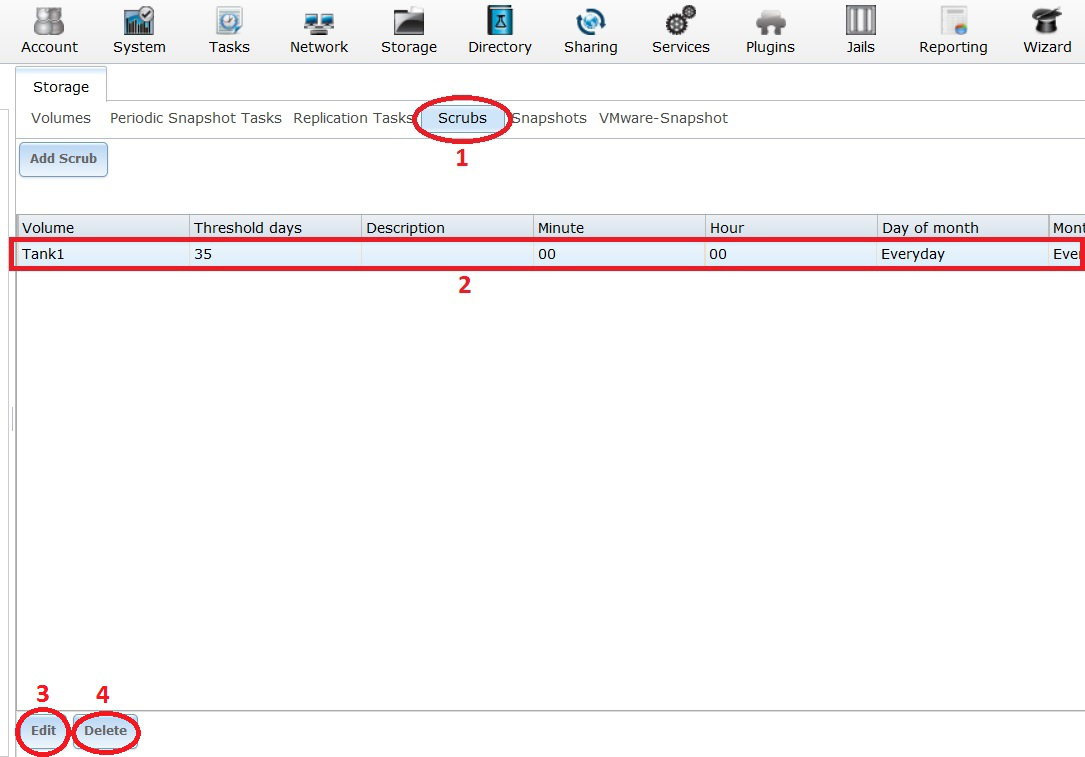Open the Services gears icon
This screenshot has height=757, width=1085.
tap(680, 22)
